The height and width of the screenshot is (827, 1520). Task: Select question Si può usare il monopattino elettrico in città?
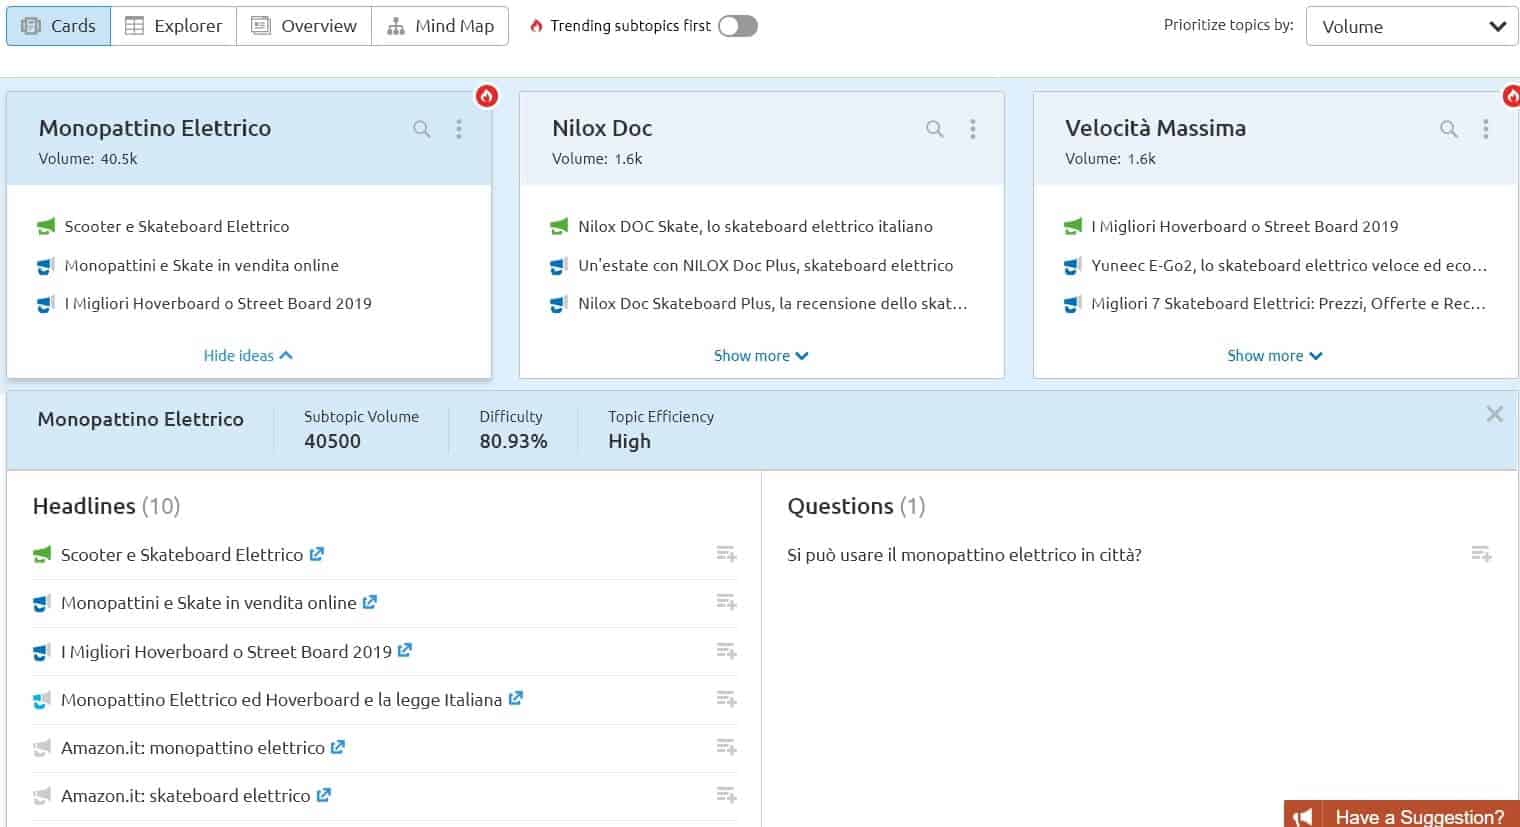(x=964, y=555)
